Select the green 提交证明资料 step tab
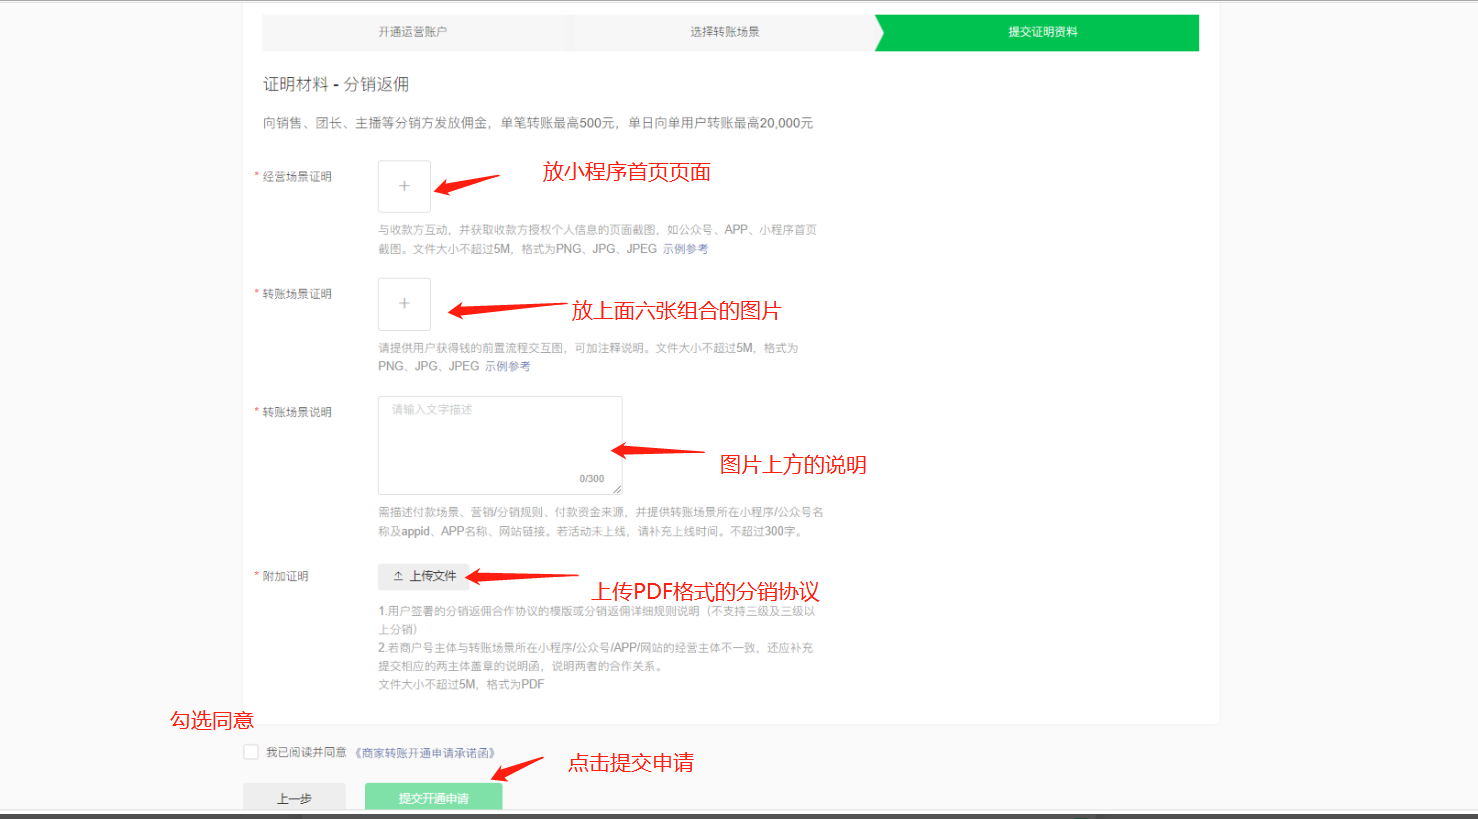Viewport: 1478px width, 819px height. 1042,32
